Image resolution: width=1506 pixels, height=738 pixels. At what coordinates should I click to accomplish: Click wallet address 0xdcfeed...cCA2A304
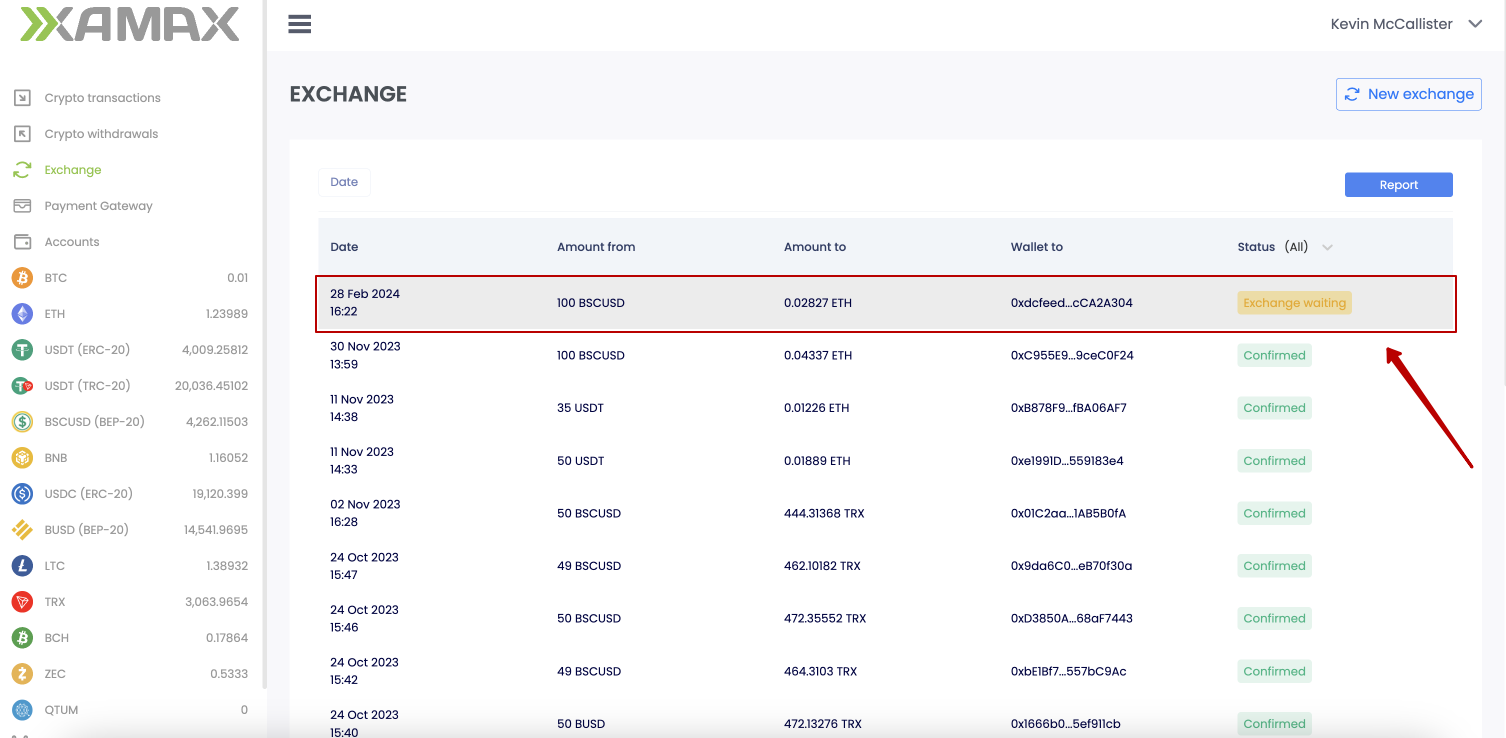point(1072,303)
